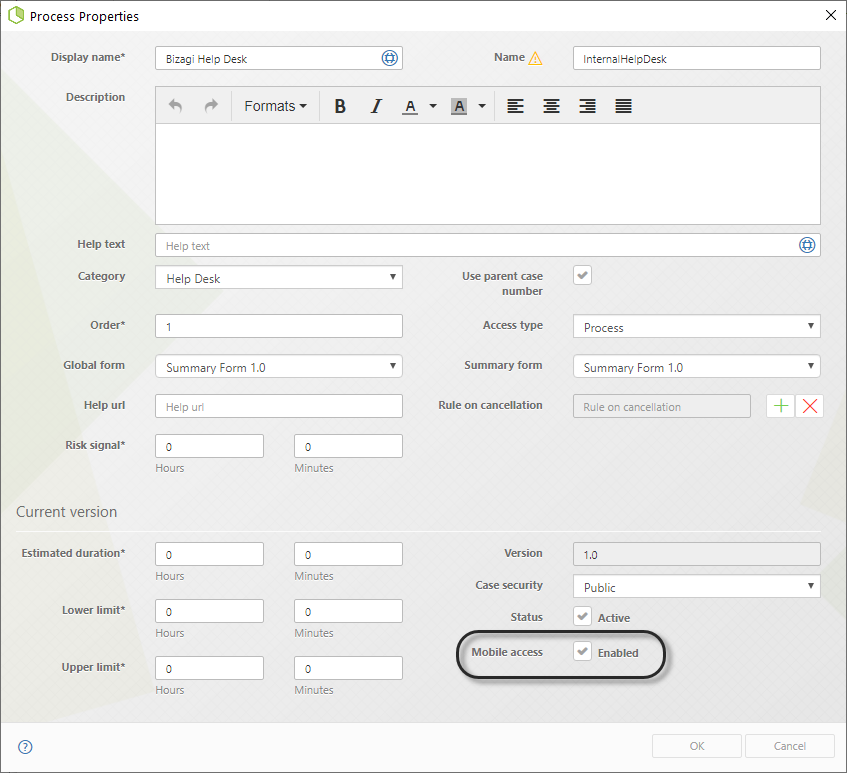Open the Formats dropdown menu
Viewport: 847px width, 773px height.
275,106
